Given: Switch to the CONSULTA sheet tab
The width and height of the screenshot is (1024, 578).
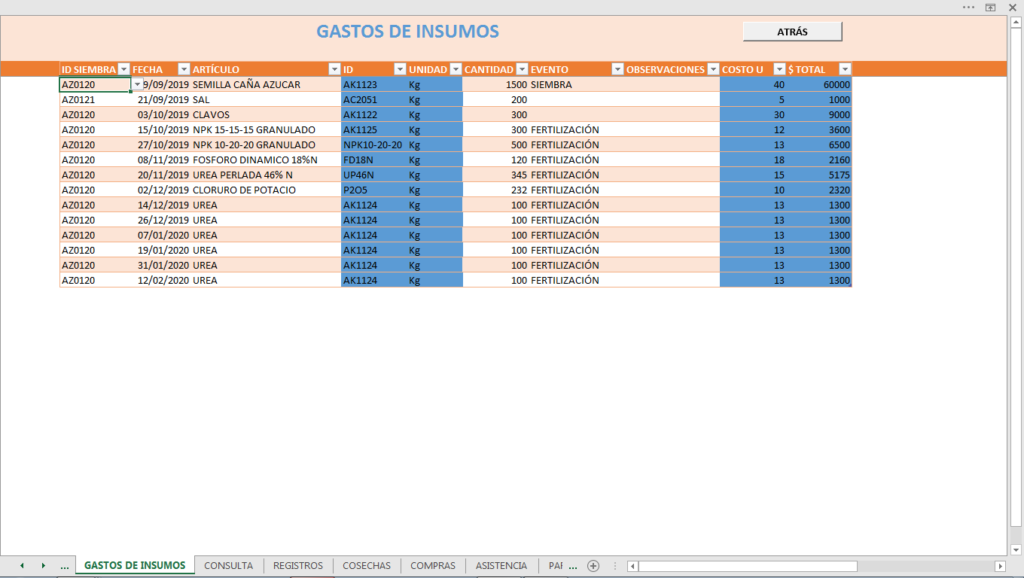Looking at the screenshot, I should click(x=228, y=566).
